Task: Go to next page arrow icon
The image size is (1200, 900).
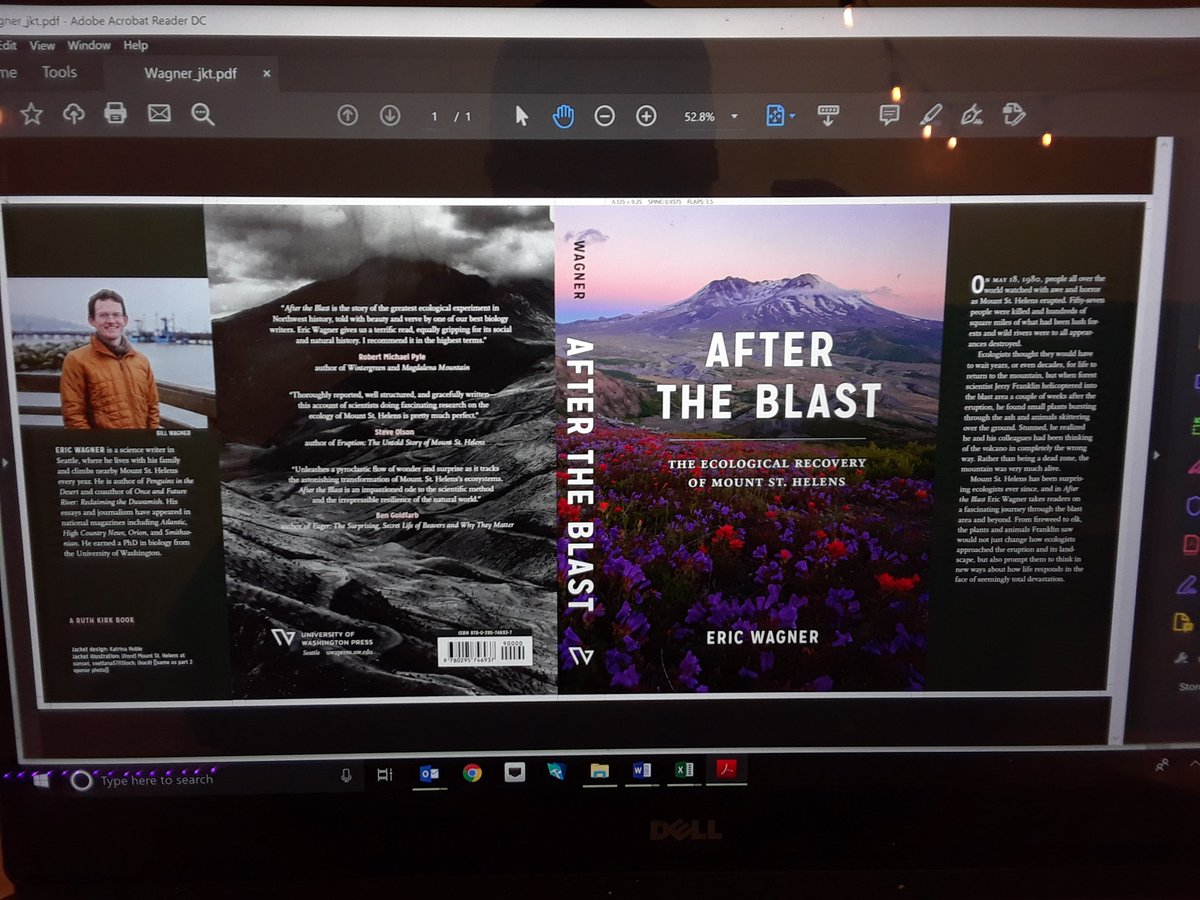Action: click(390, 116)
